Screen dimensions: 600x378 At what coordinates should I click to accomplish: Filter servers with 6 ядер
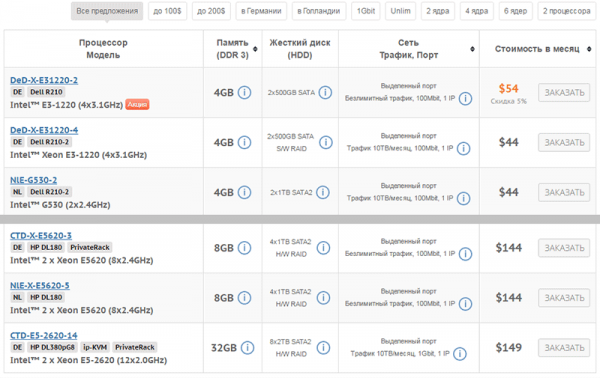tap(515, 11)
